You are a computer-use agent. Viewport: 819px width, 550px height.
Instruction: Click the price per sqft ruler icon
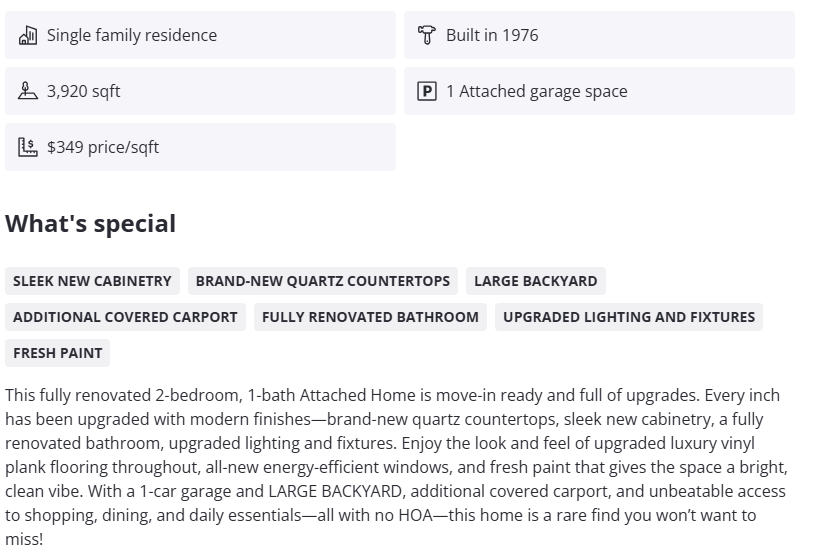pyautogui.click(x=28, y=147)
